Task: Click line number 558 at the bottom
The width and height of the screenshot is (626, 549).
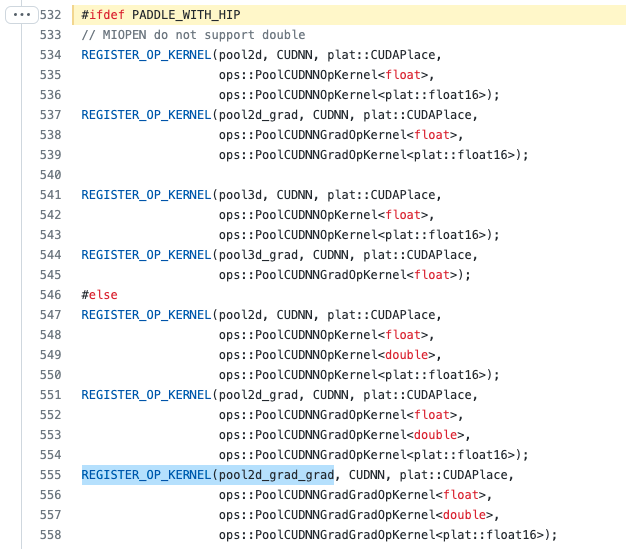Action: (50, 535)
